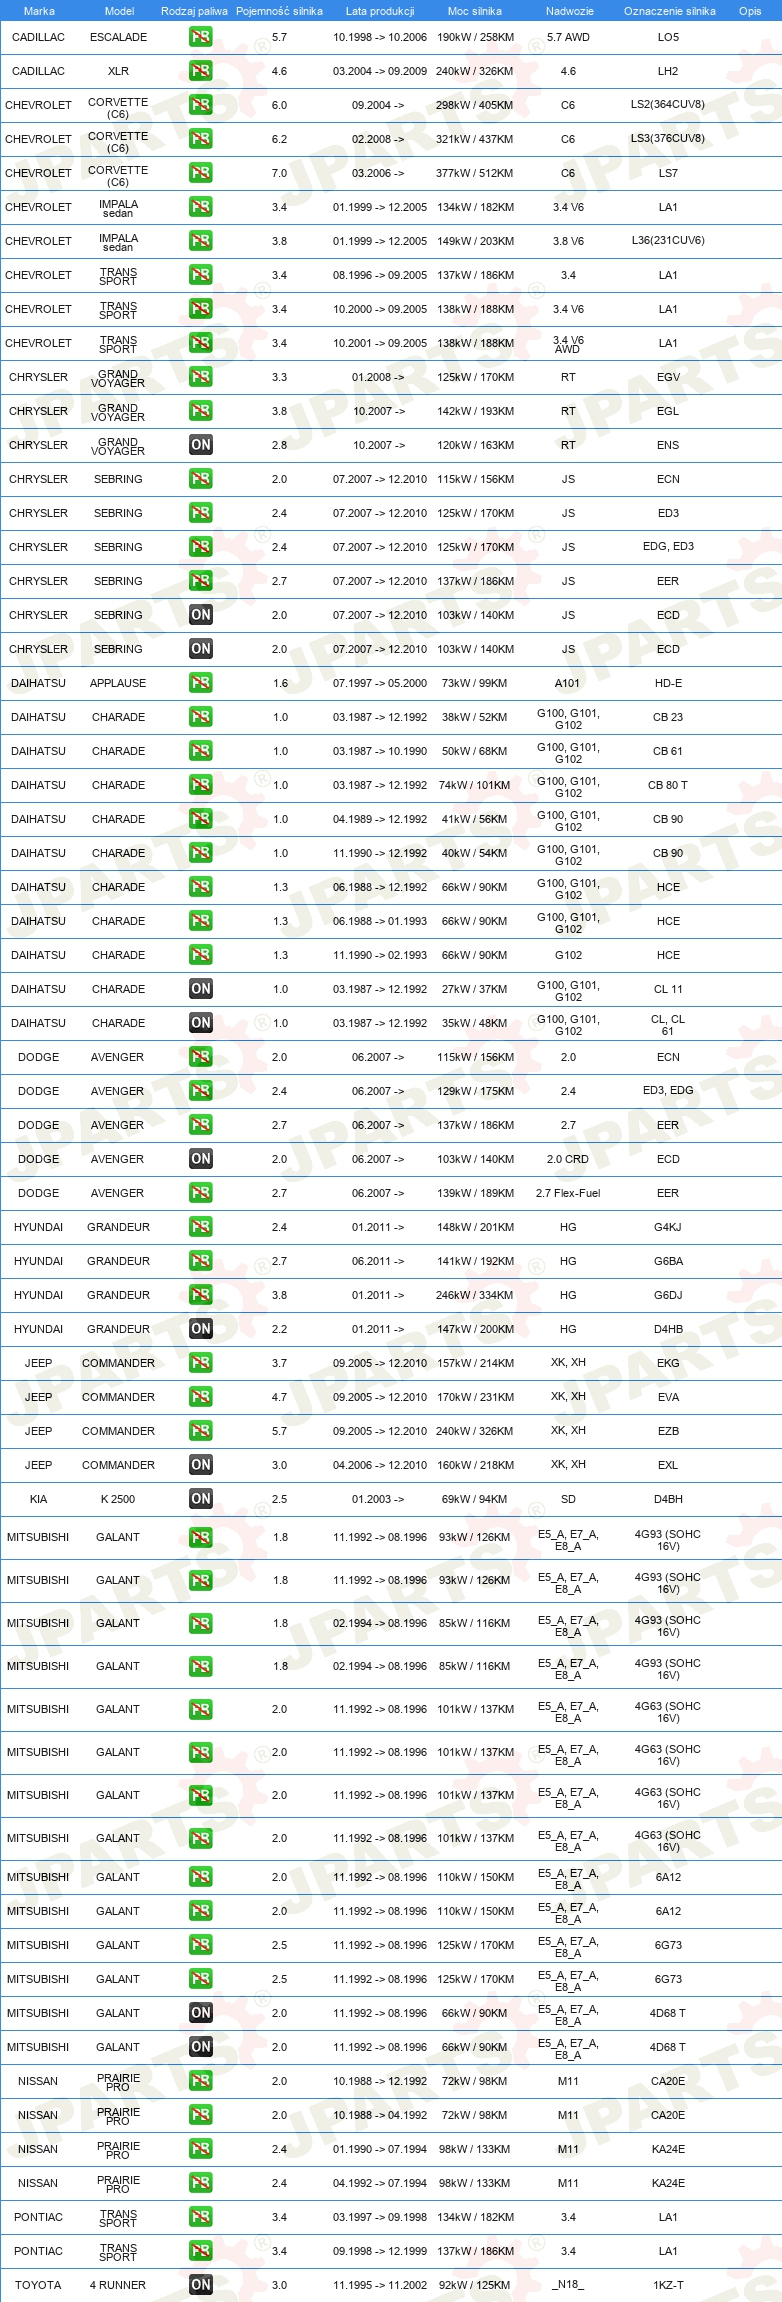Click the K 2500 model cell
Screen dimensions: 782x2302
tap(118, 1499)
